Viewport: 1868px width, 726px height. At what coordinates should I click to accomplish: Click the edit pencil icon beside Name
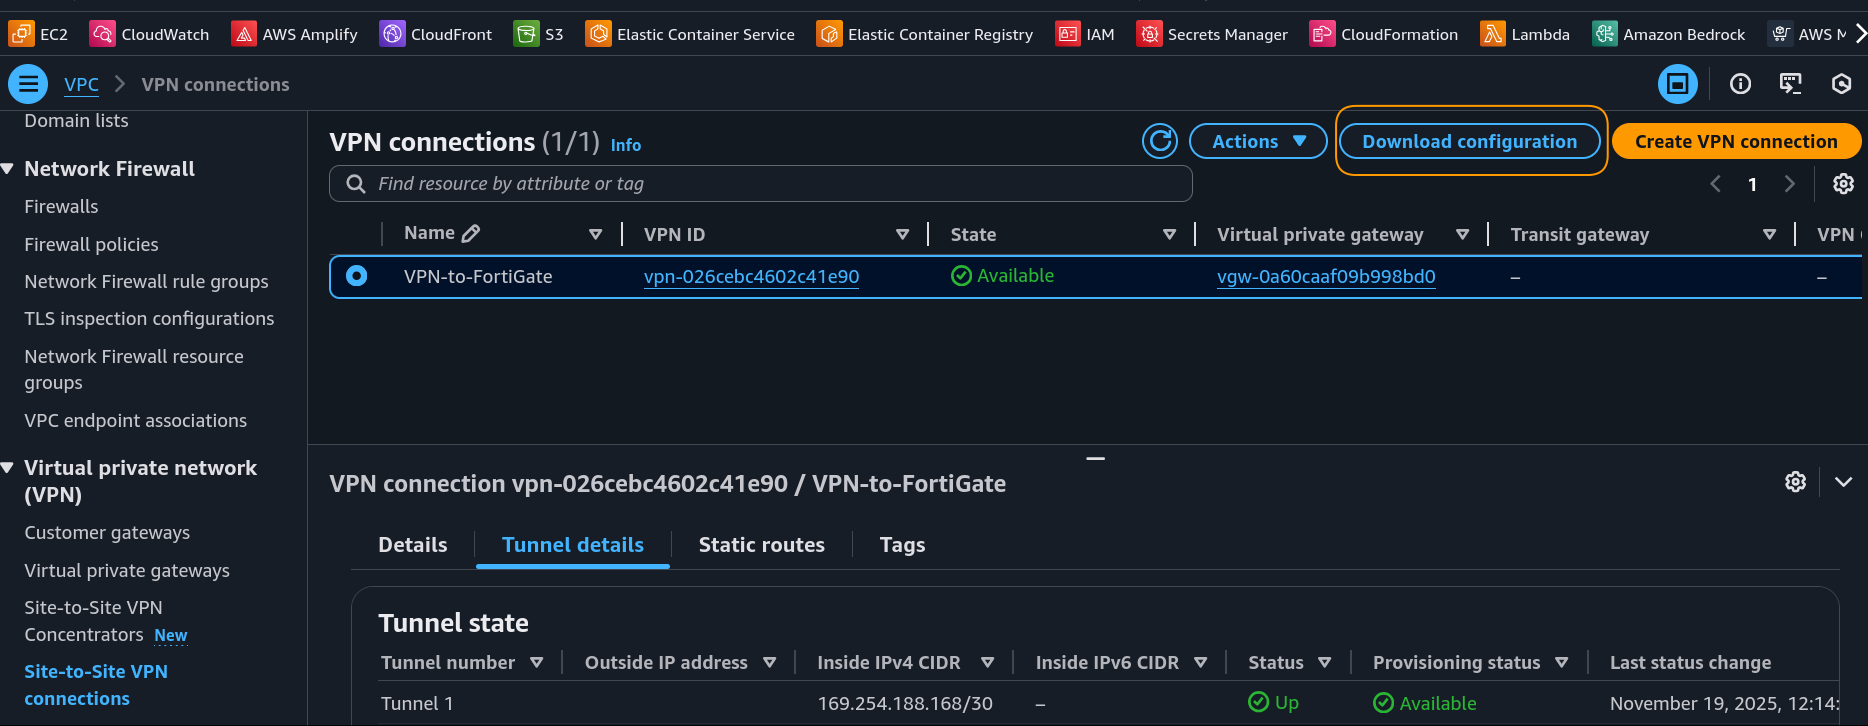click(x=471, y=233)
